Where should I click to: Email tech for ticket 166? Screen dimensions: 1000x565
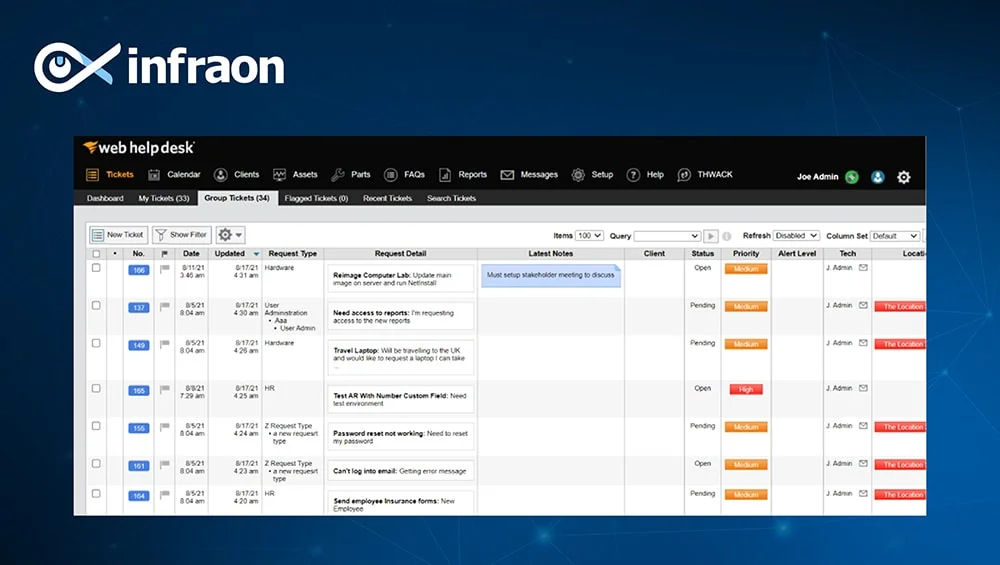pyautogui.click(x=863, y=268)
